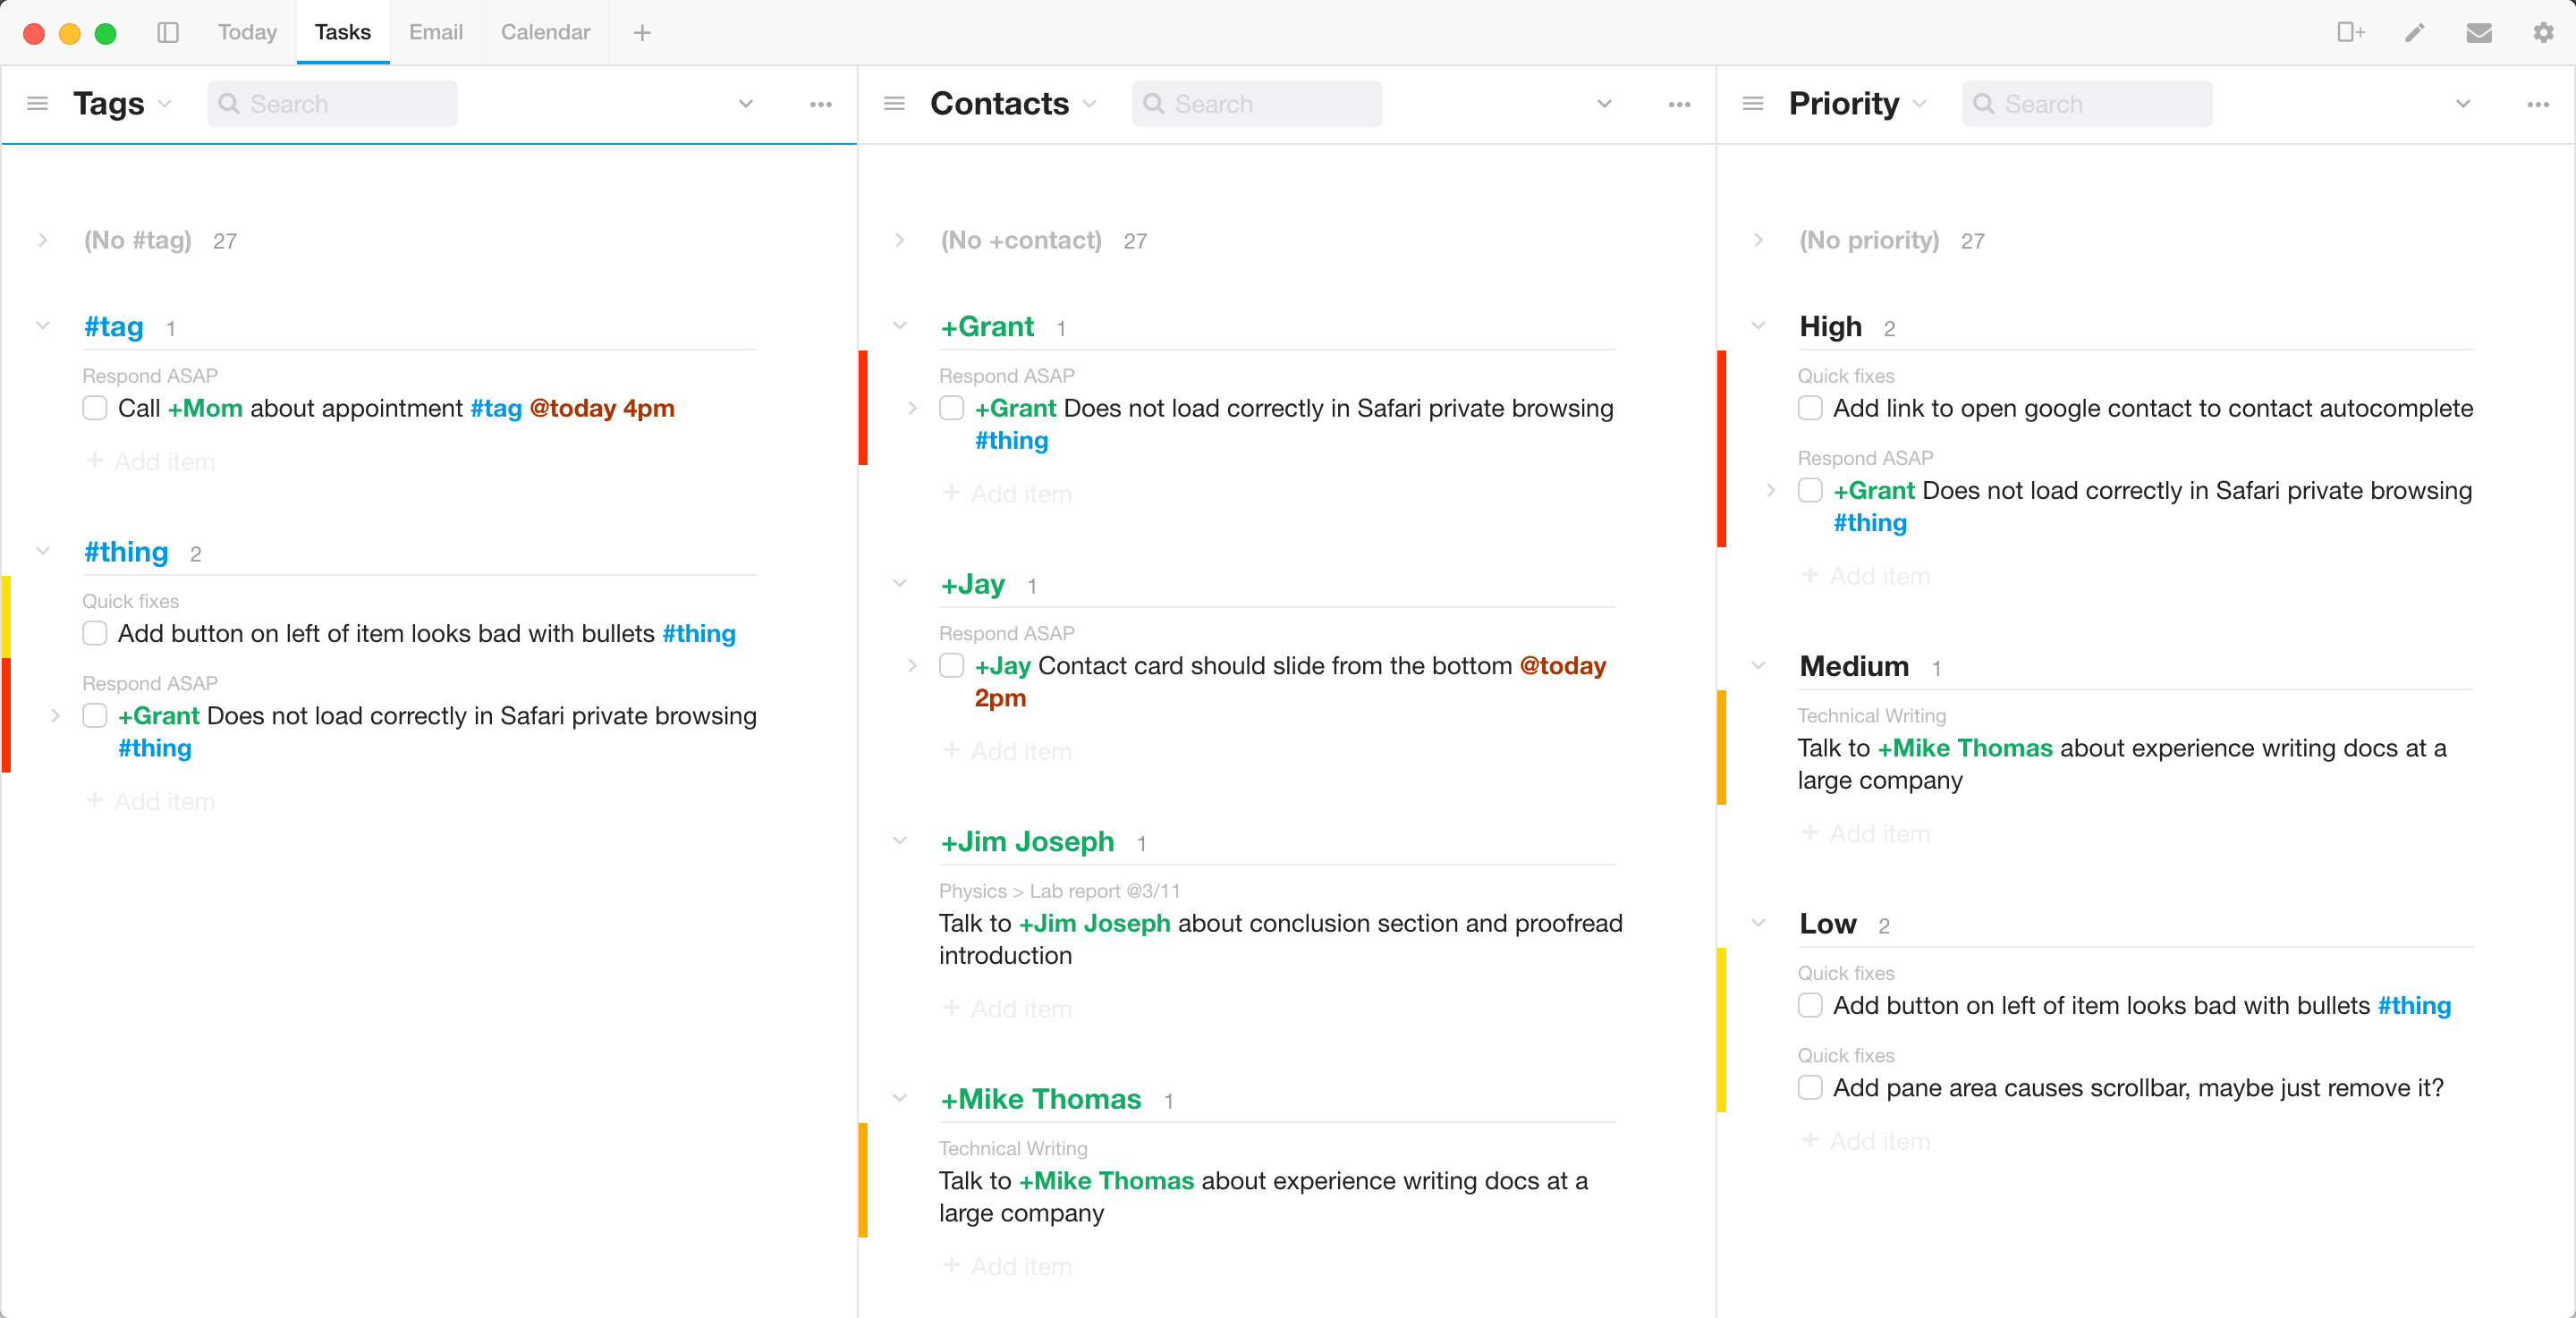Image resolution: width=2576 pixels, height=1318 pixels.
Task: Collapse the +Jim Joseph contact group
Action: click(900, 842)
